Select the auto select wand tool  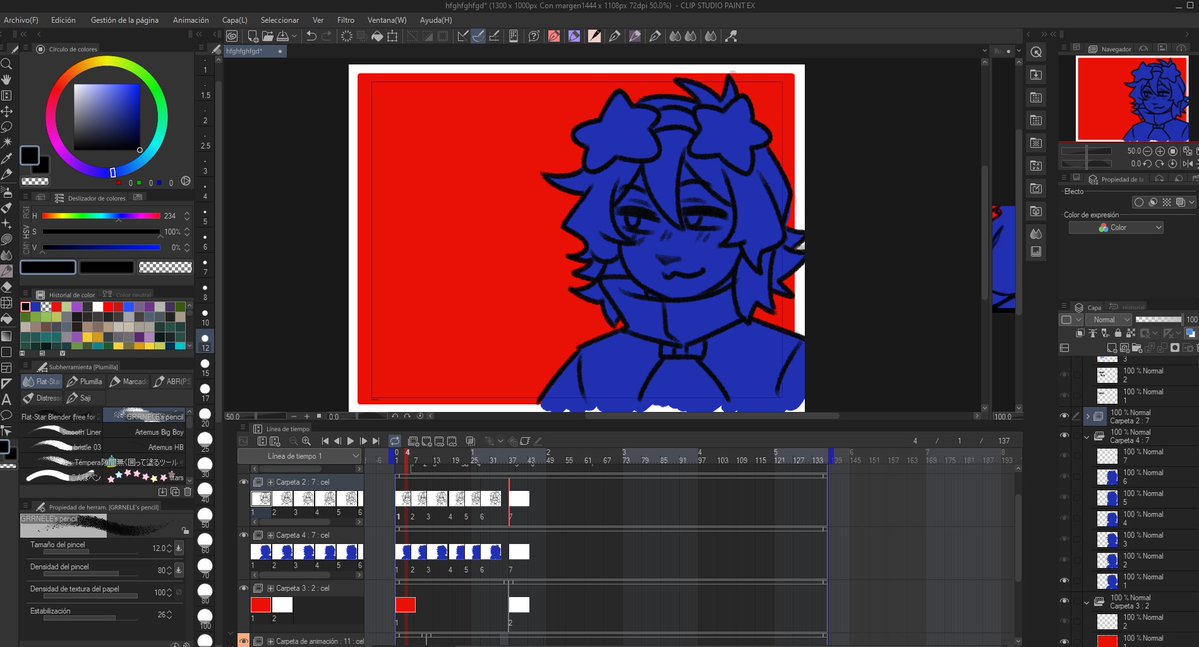click(x=6, y=143)
